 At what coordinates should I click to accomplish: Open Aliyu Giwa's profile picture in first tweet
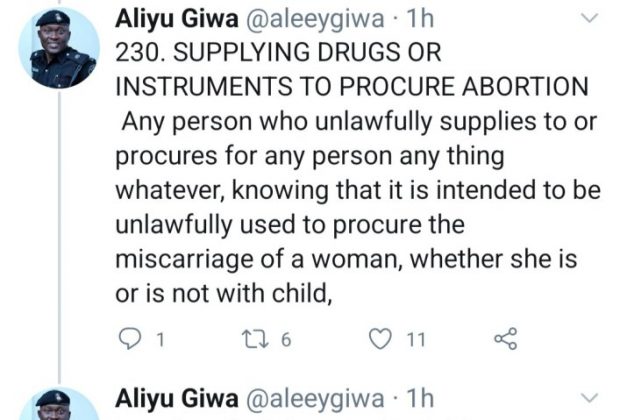tap(59, 48)
